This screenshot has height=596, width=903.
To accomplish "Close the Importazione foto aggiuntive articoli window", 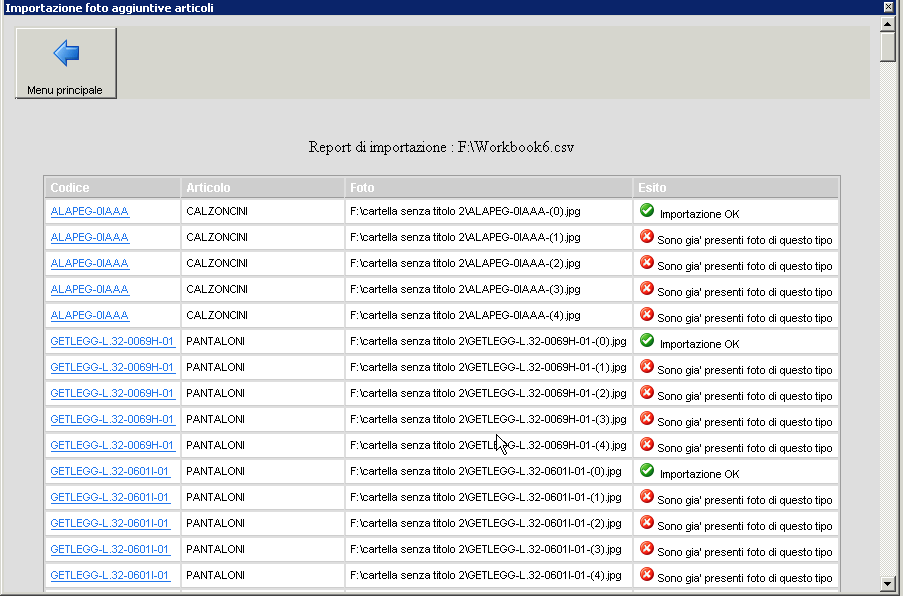I will click(x=888, y=7).
